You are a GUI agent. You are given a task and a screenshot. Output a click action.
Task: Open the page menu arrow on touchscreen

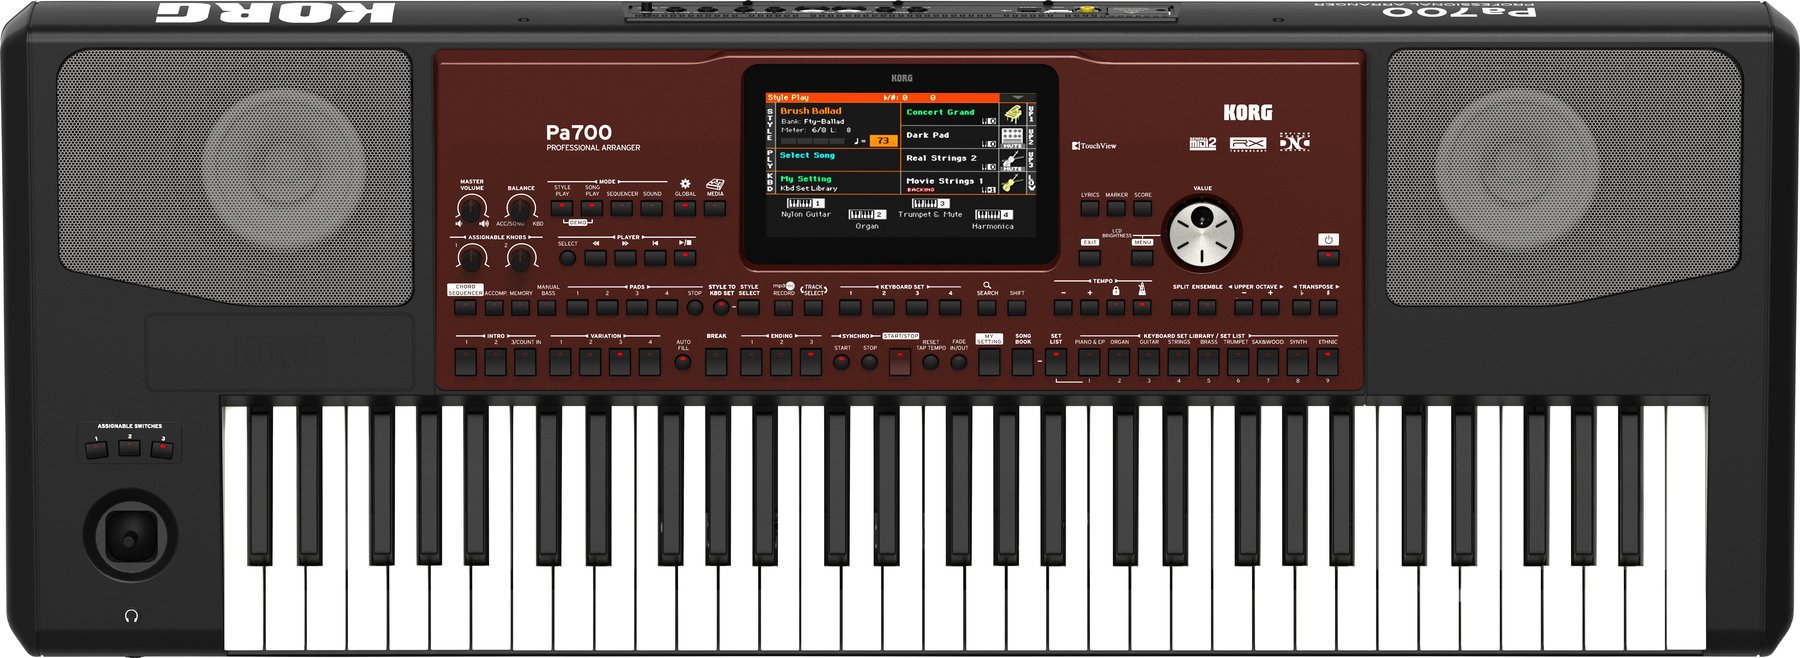1017,98
